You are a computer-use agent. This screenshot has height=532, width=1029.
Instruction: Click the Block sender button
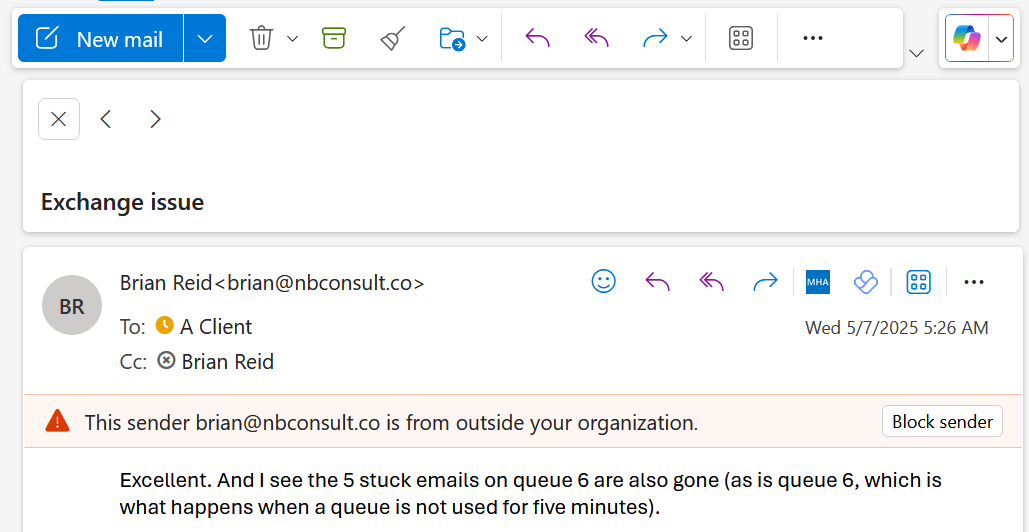942,421
